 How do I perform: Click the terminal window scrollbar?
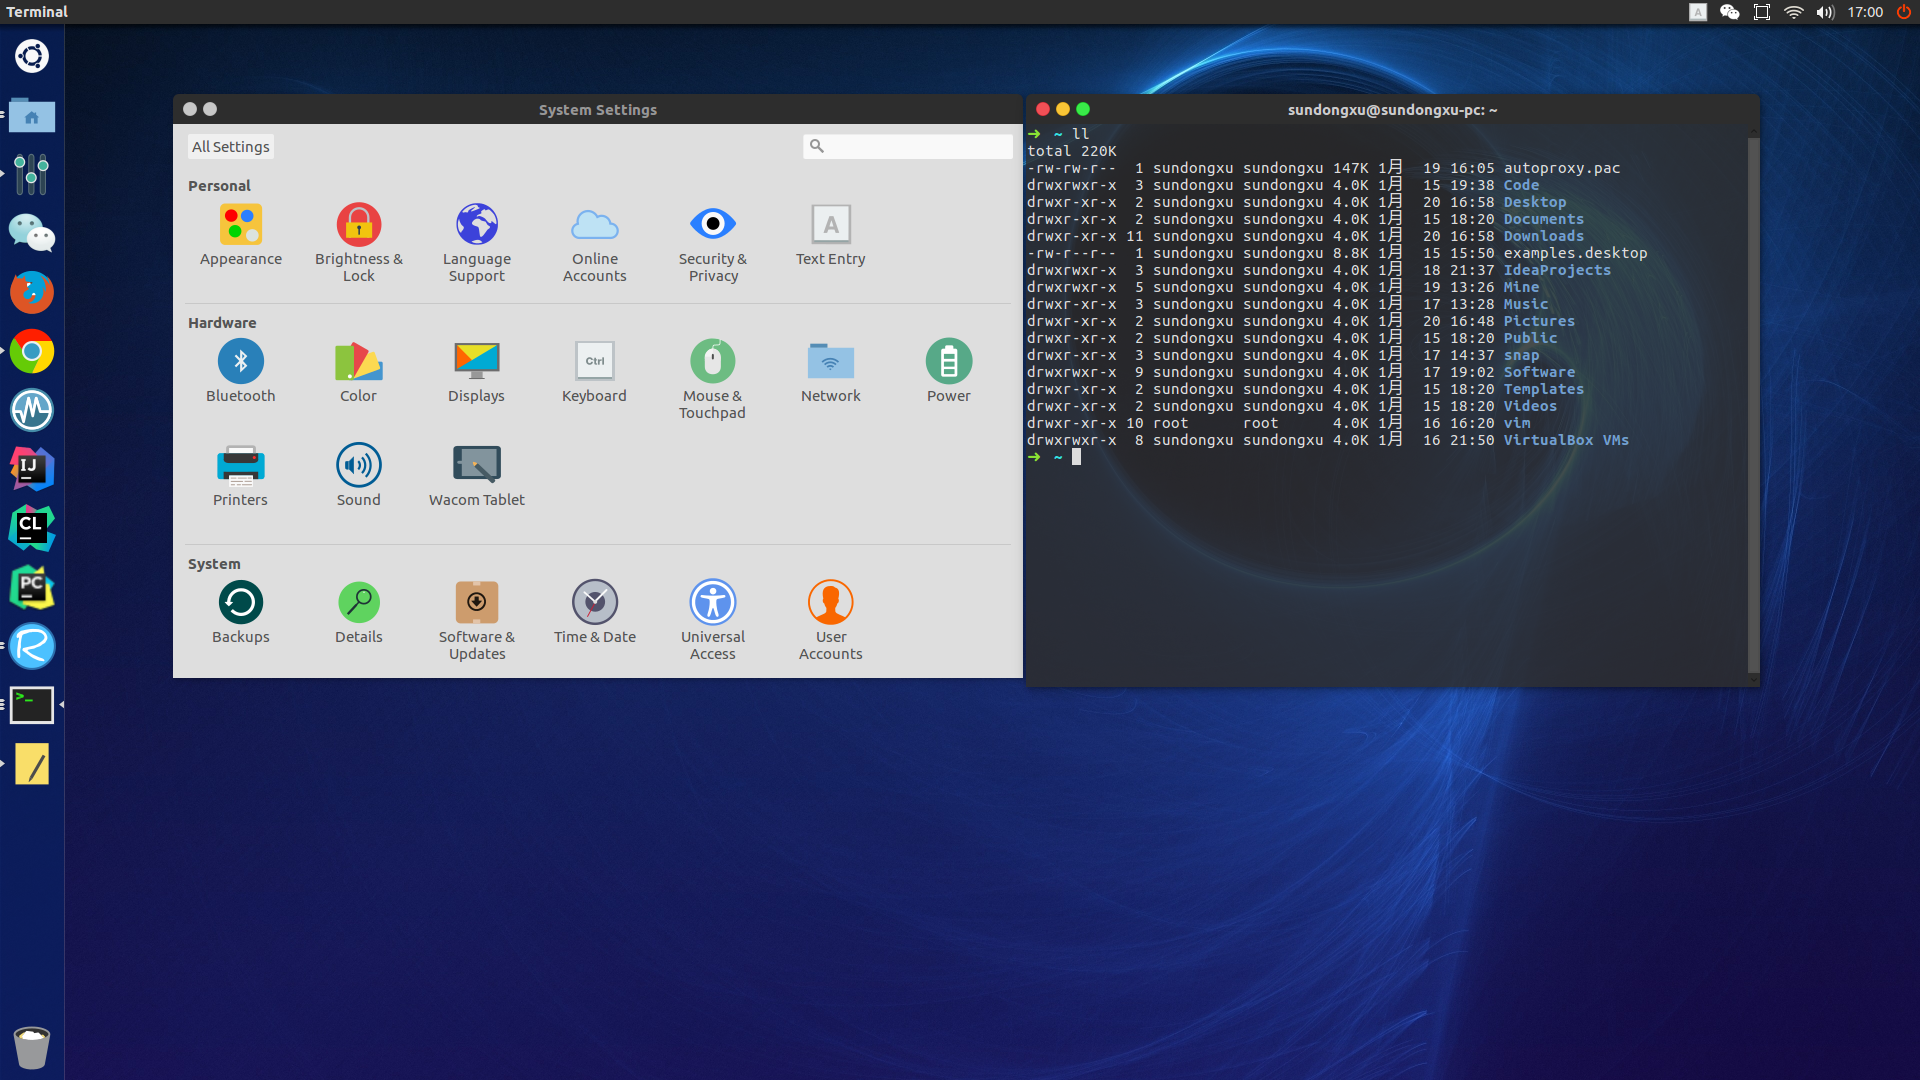click(1752, 400)
